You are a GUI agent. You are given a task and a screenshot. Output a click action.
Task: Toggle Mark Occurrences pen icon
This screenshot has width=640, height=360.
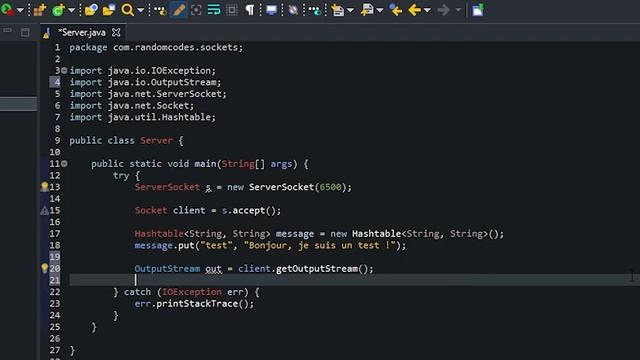tap(178, 9)
